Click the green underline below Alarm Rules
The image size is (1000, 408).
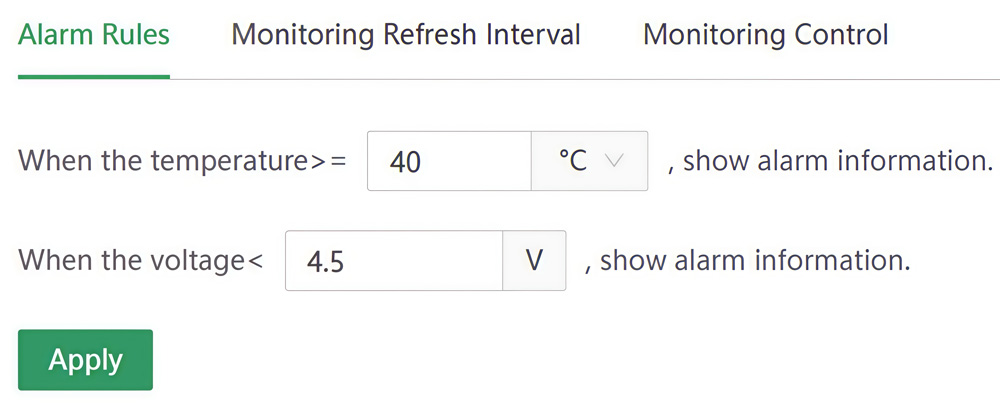(x=94, y=76)
